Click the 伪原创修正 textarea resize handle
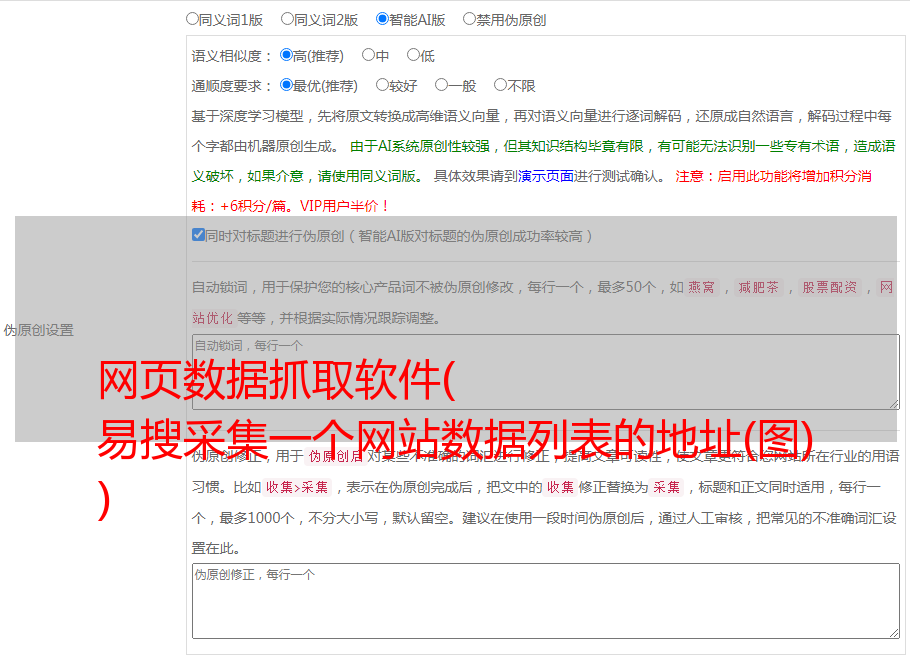 tap(893, 632)
